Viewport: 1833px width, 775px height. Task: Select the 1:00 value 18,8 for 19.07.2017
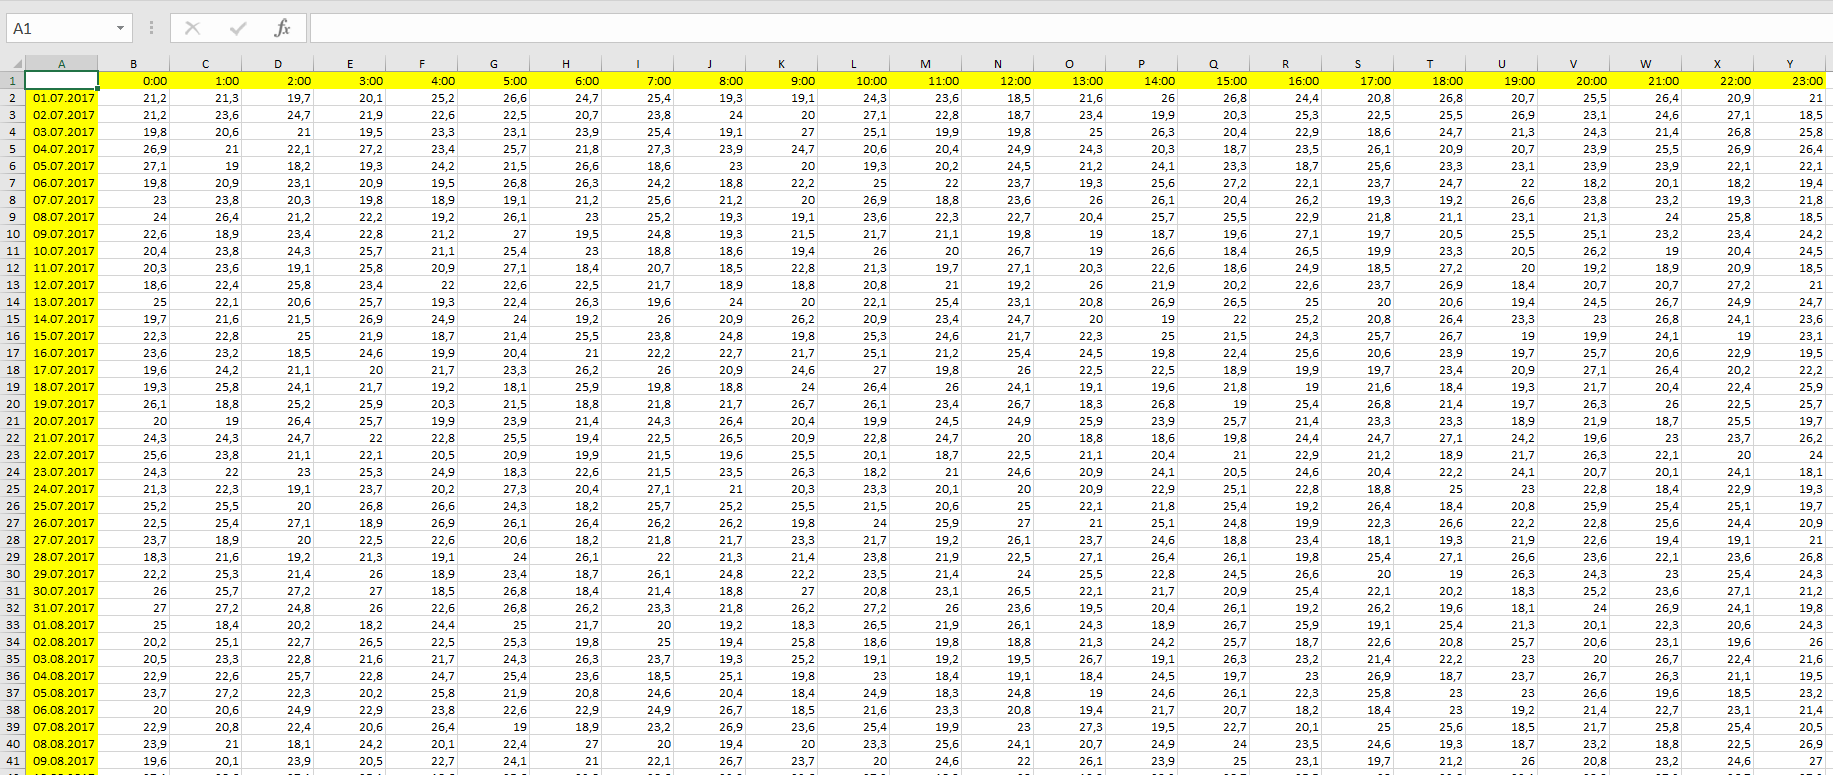[x=206, y=404]
